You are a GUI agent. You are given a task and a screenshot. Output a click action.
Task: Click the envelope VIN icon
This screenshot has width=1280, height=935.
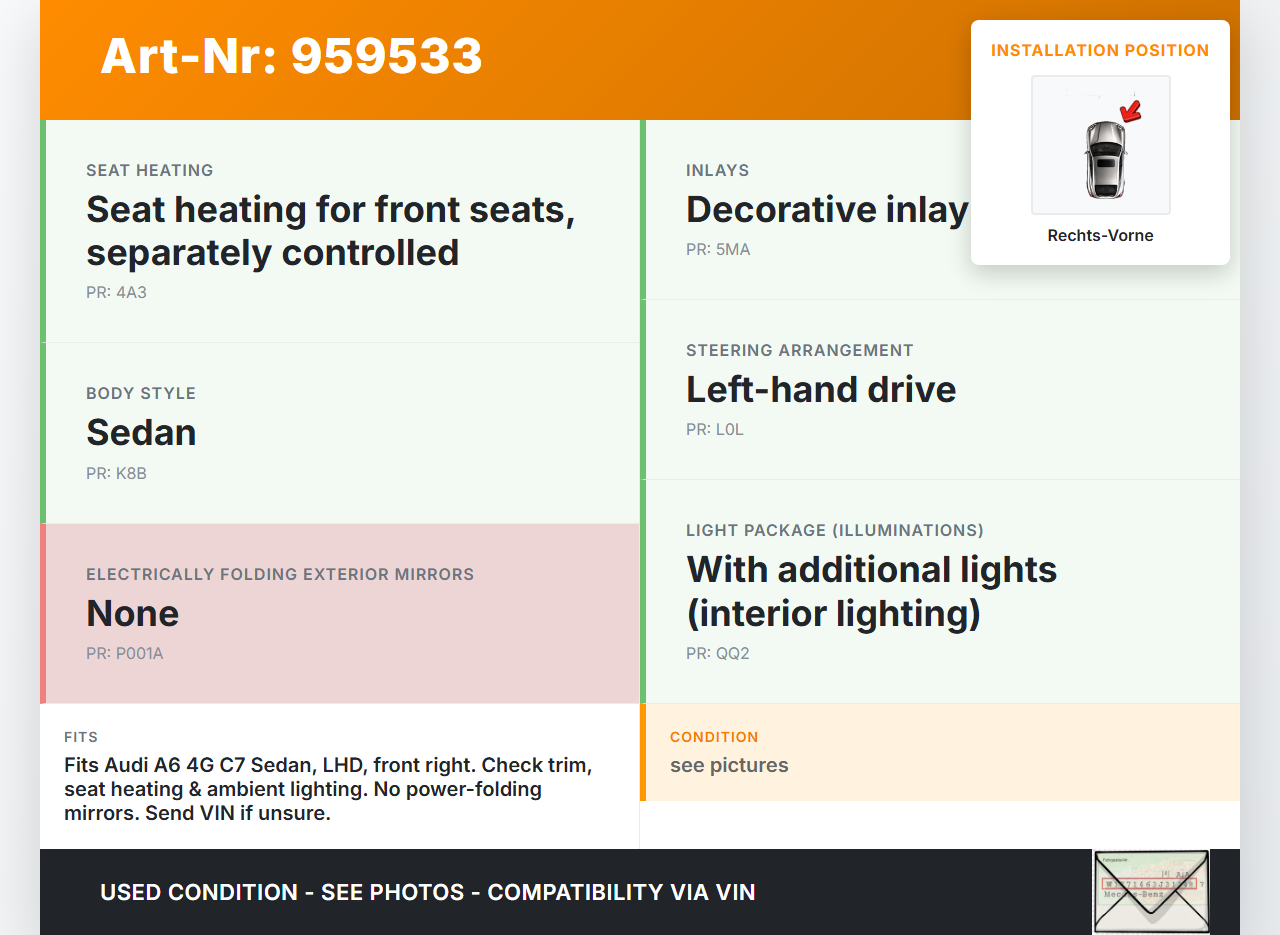tap(1151, 890)
